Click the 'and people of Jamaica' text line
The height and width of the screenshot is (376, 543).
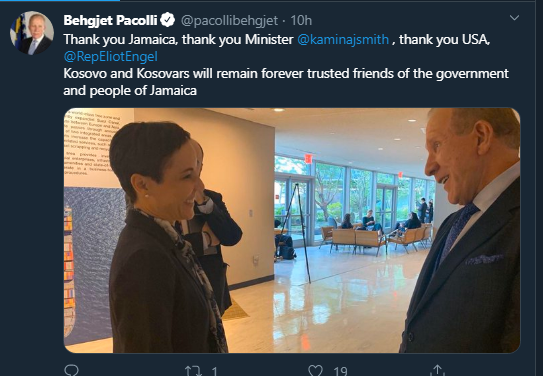point(130,91)
